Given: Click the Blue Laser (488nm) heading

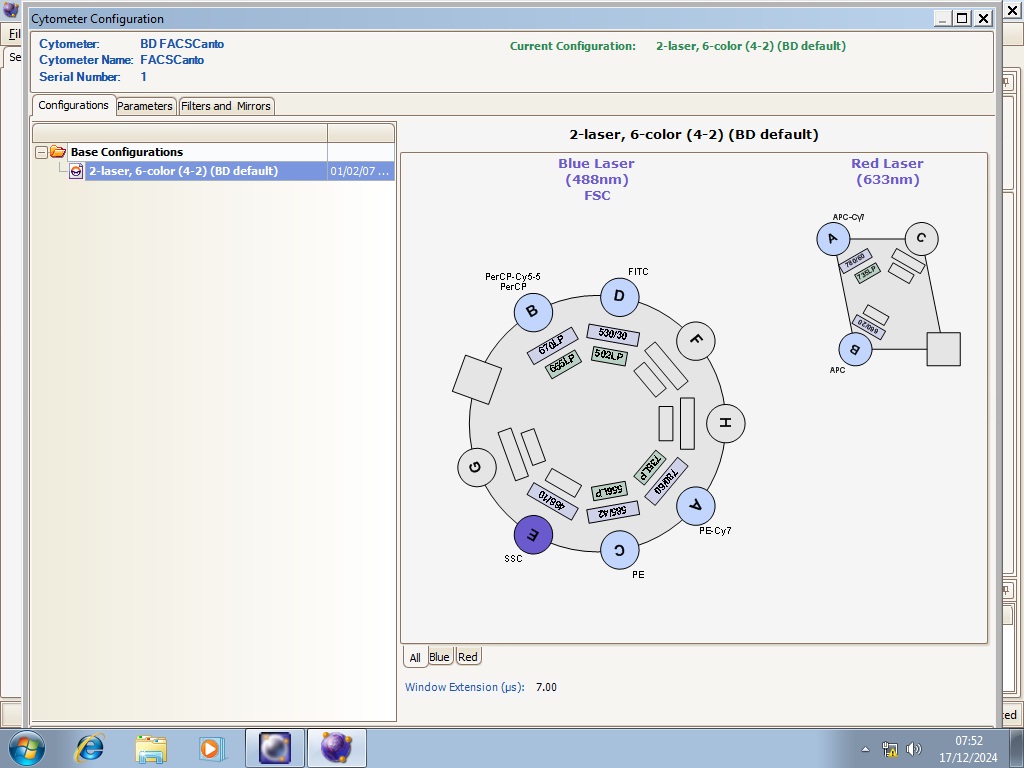Looking at the screenshot, I should pos(596,171).
